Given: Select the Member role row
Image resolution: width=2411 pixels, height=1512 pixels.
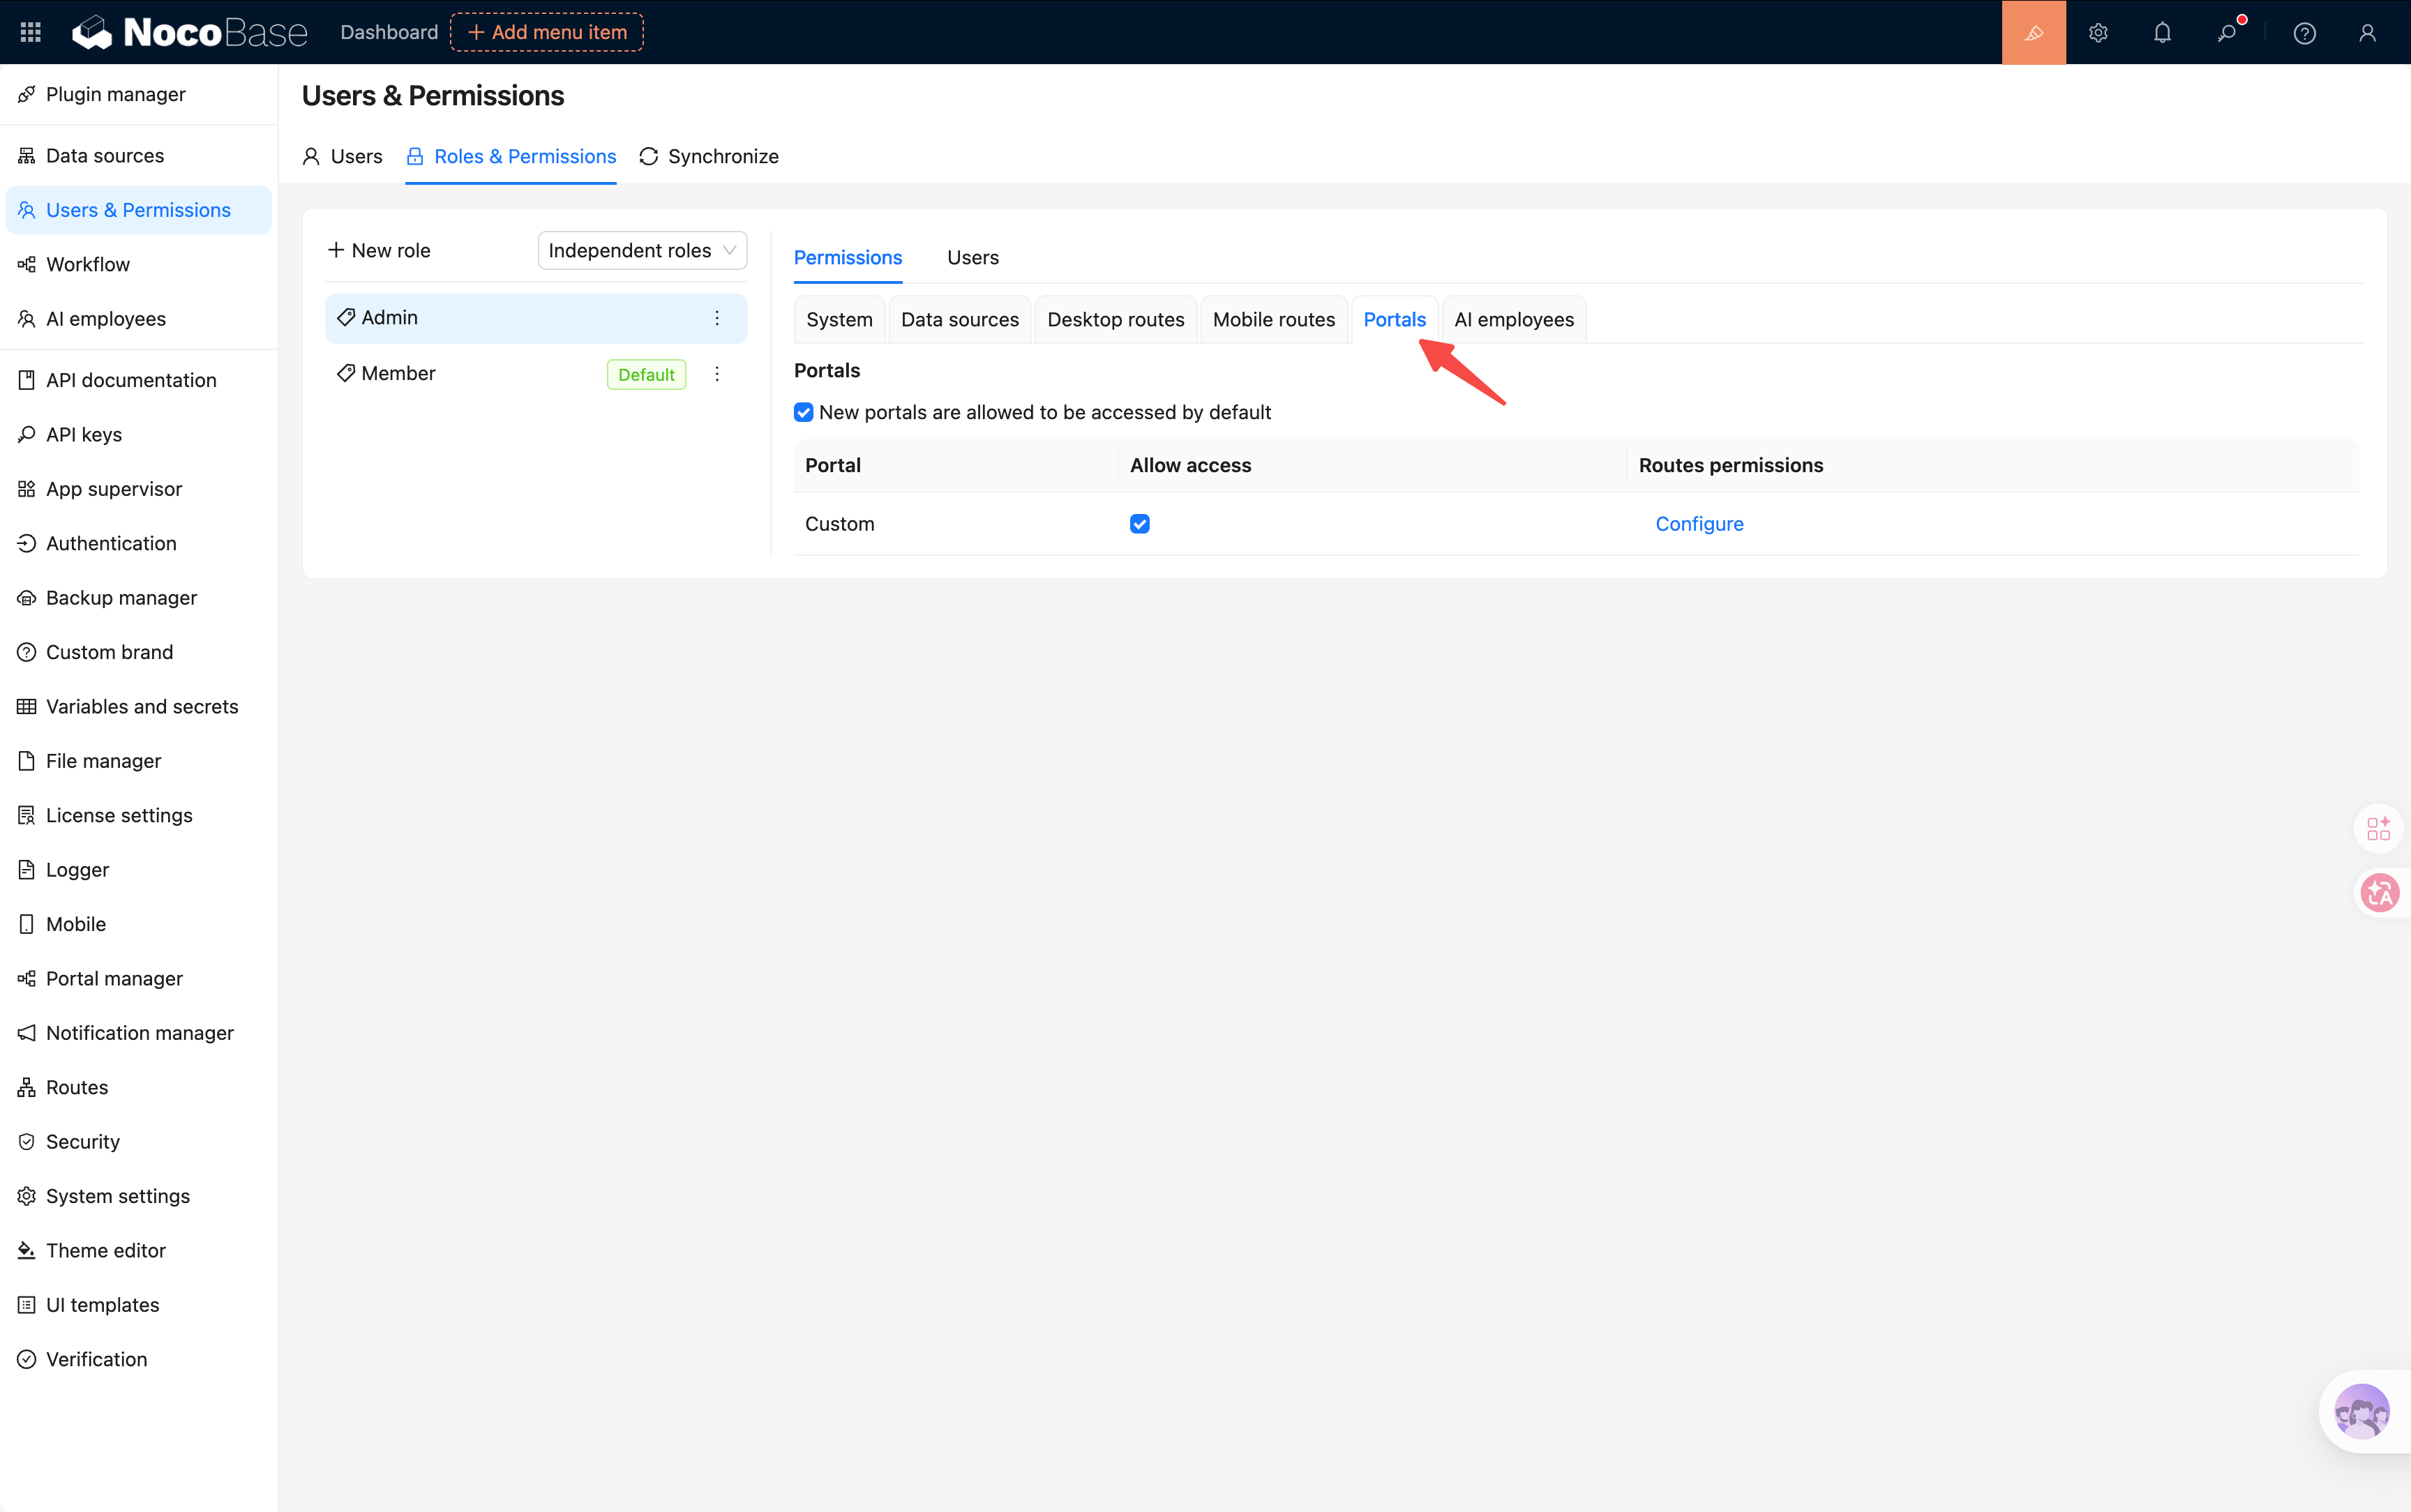Looking at the screenshot, I should 536,374.
